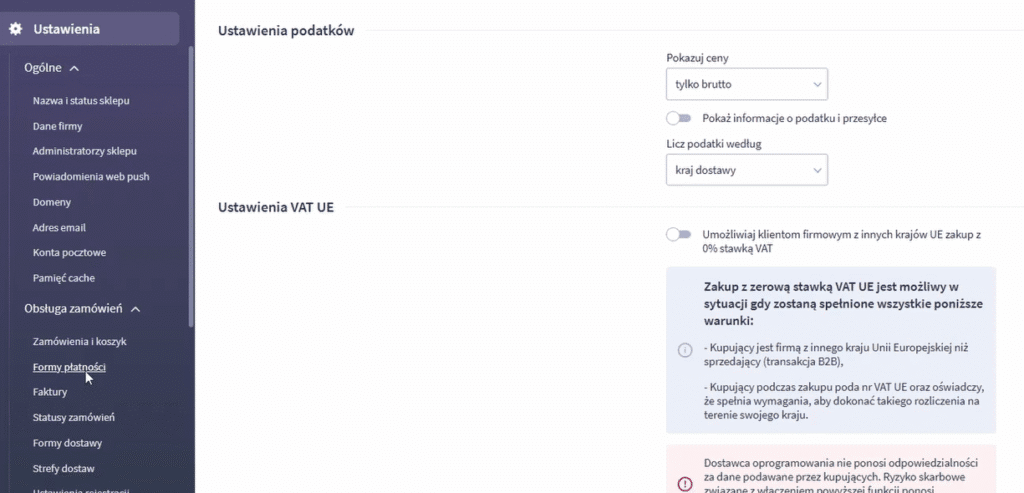Open the 'Licz podatki według' dropdown

click(x=747, y=171)
